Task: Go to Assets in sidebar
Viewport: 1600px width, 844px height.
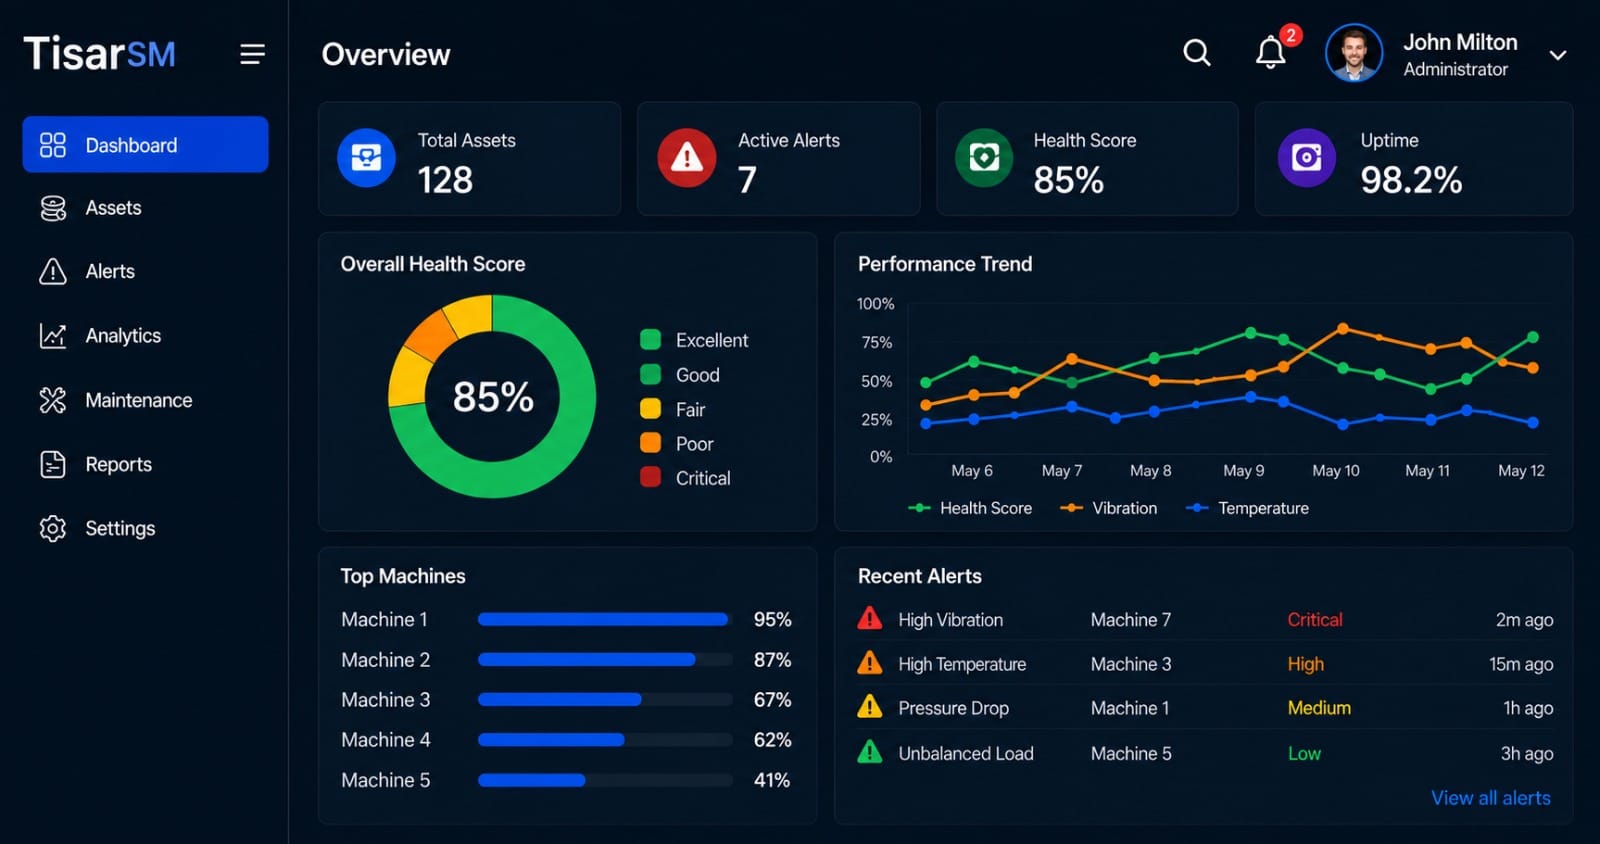Action: click(x=113, y=208)
